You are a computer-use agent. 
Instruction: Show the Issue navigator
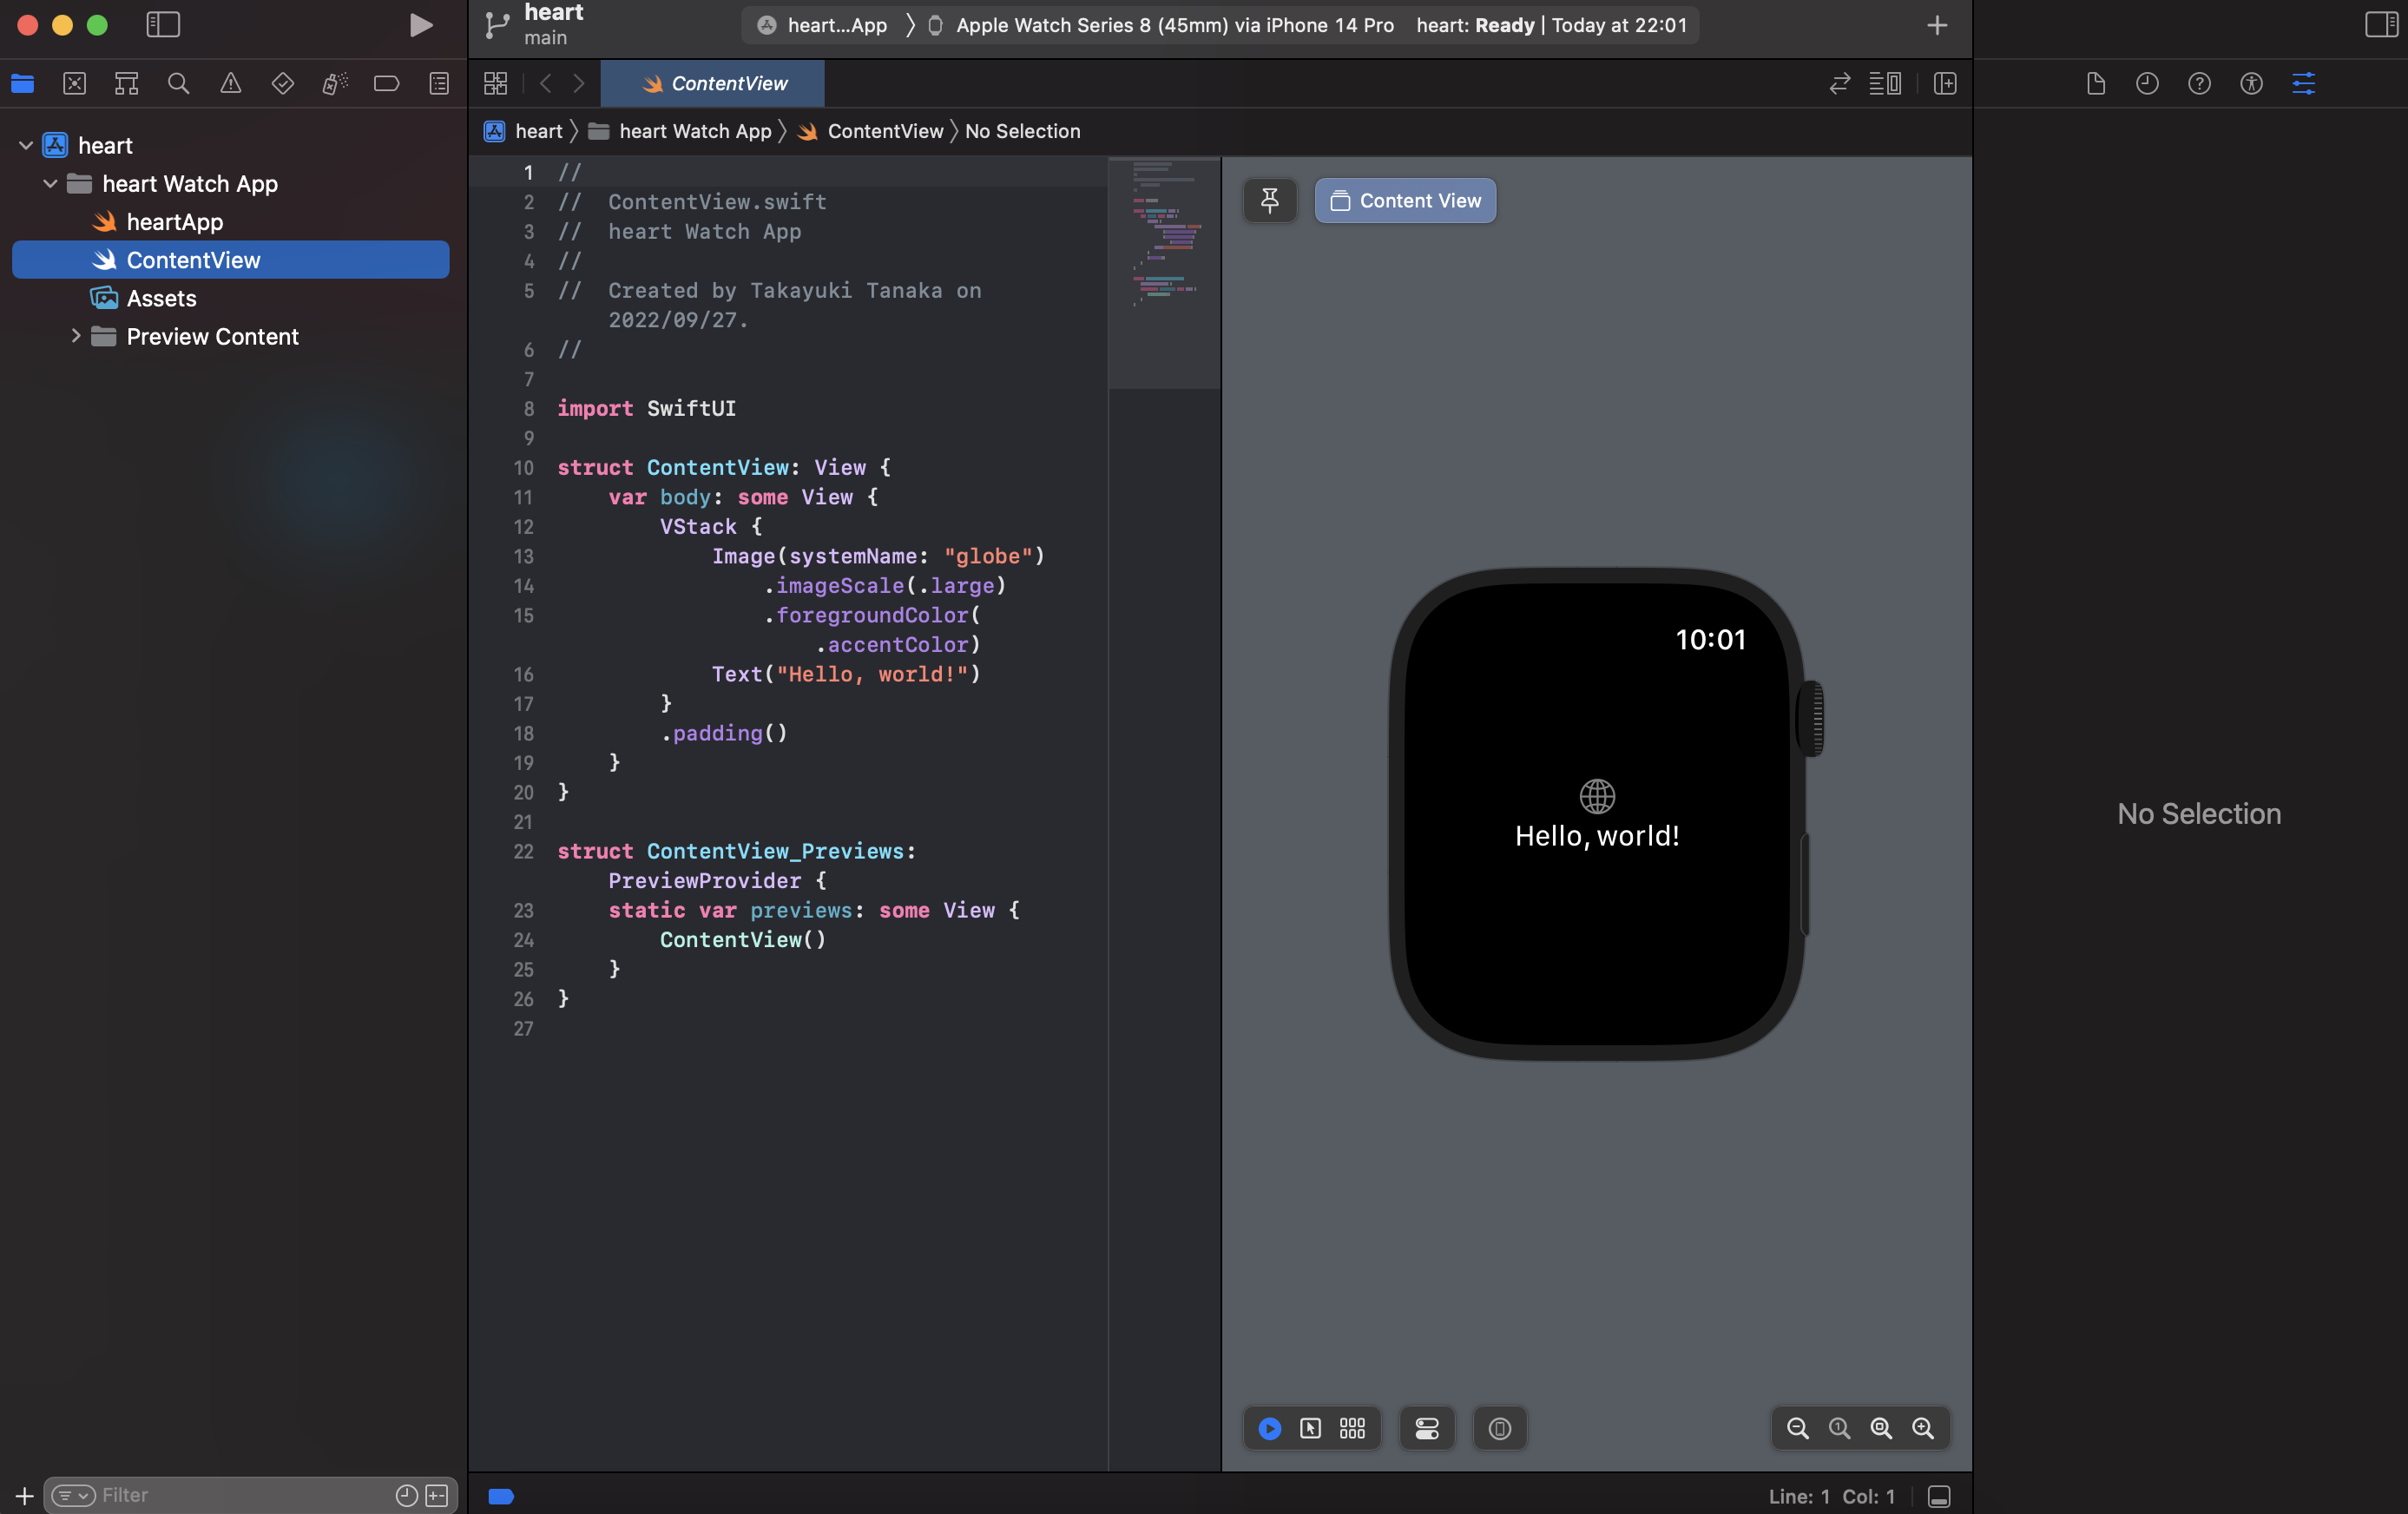[x=230, y=84]
